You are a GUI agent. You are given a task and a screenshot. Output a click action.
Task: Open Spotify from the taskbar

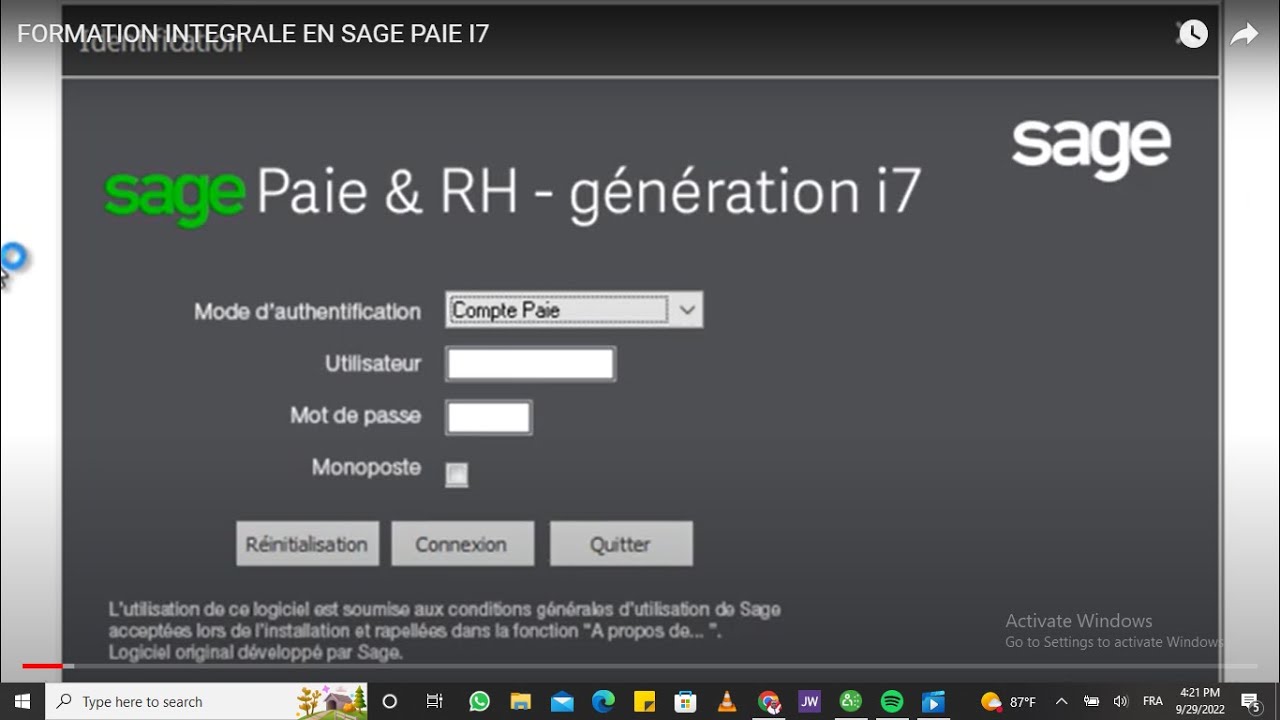coord(892,701)
